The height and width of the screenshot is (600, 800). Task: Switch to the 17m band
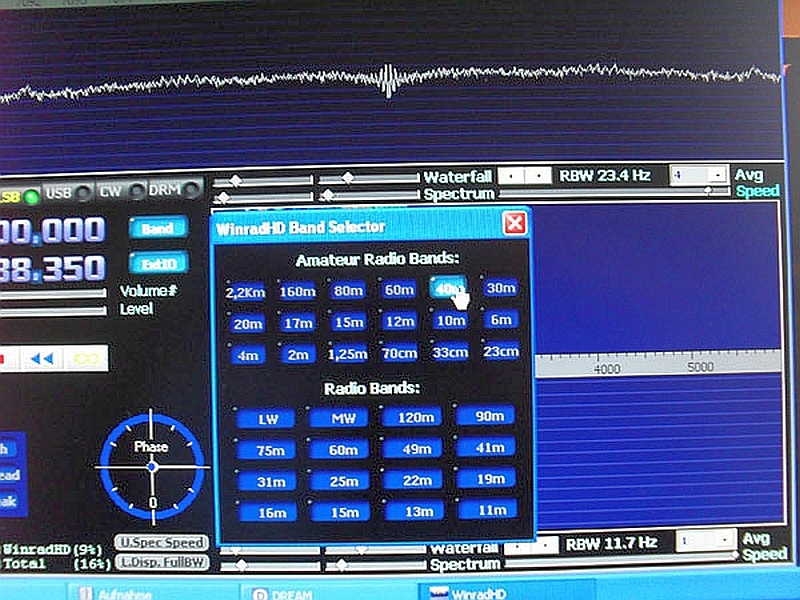[298, 322]
